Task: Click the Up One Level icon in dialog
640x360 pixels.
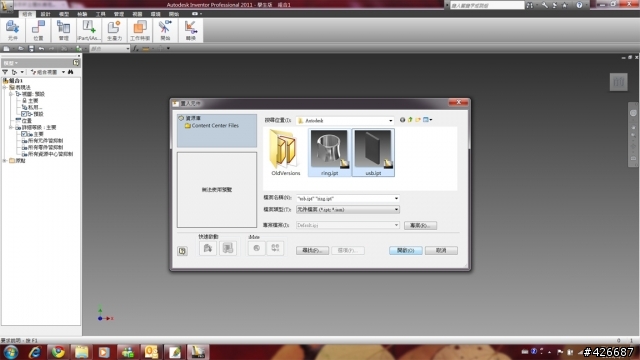Action: pyautogui.click(x=410, y=120)
